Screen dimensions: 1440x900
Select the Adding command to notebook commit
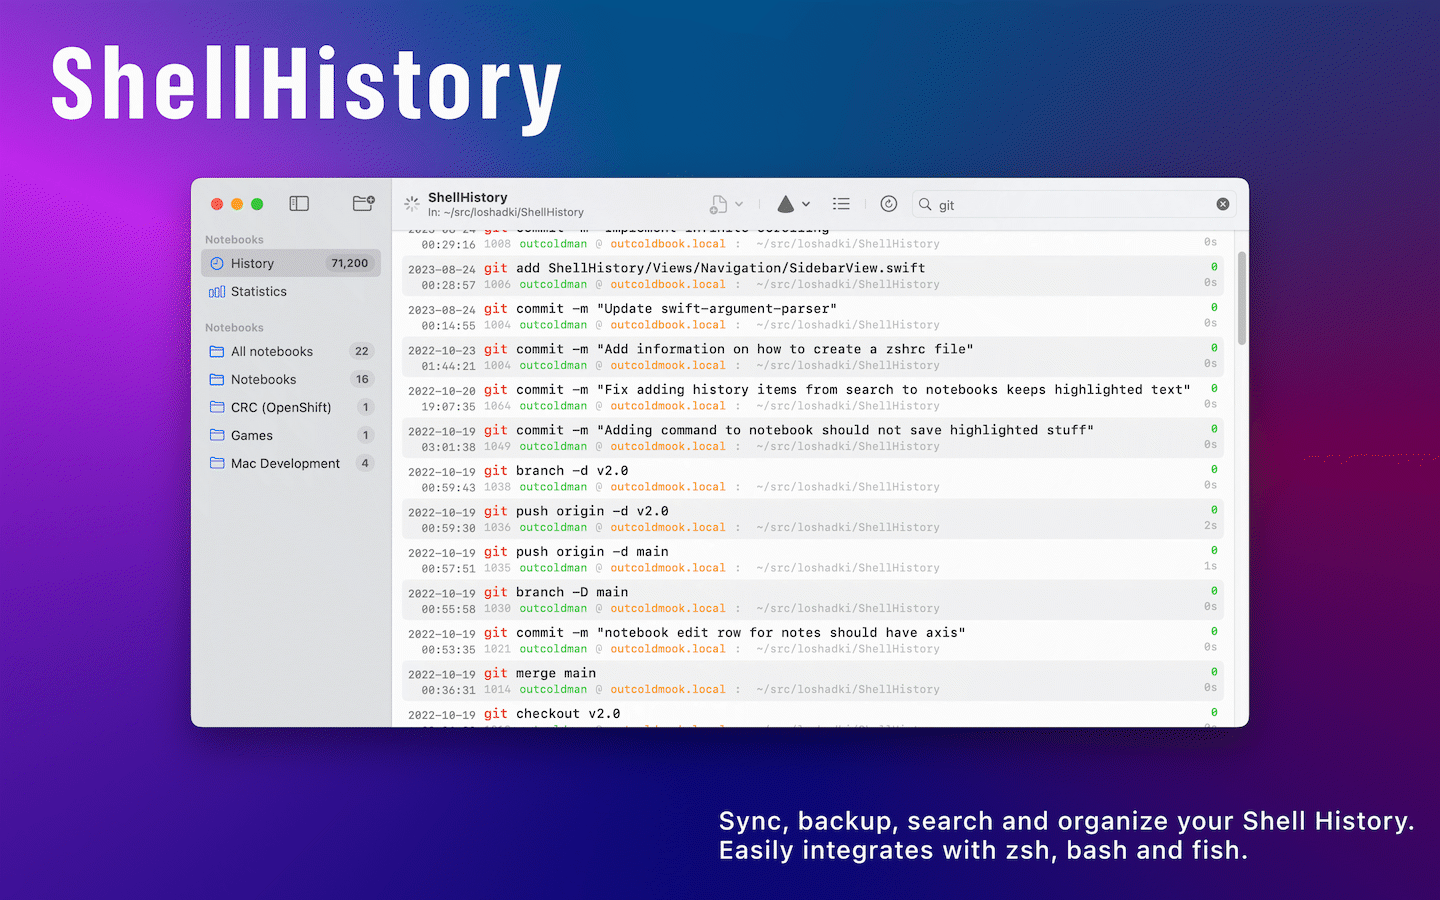coord(815,438)
